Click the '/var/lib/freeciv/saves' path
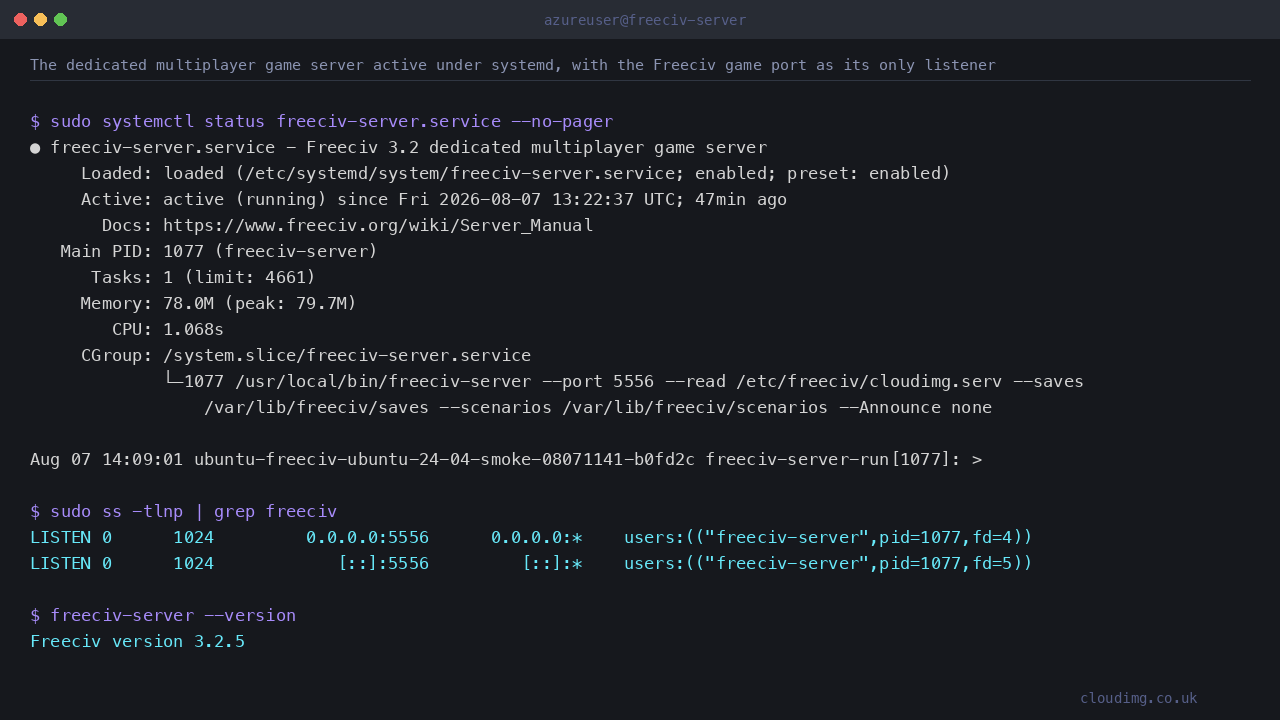1280x720 pixels. point(316,407)
